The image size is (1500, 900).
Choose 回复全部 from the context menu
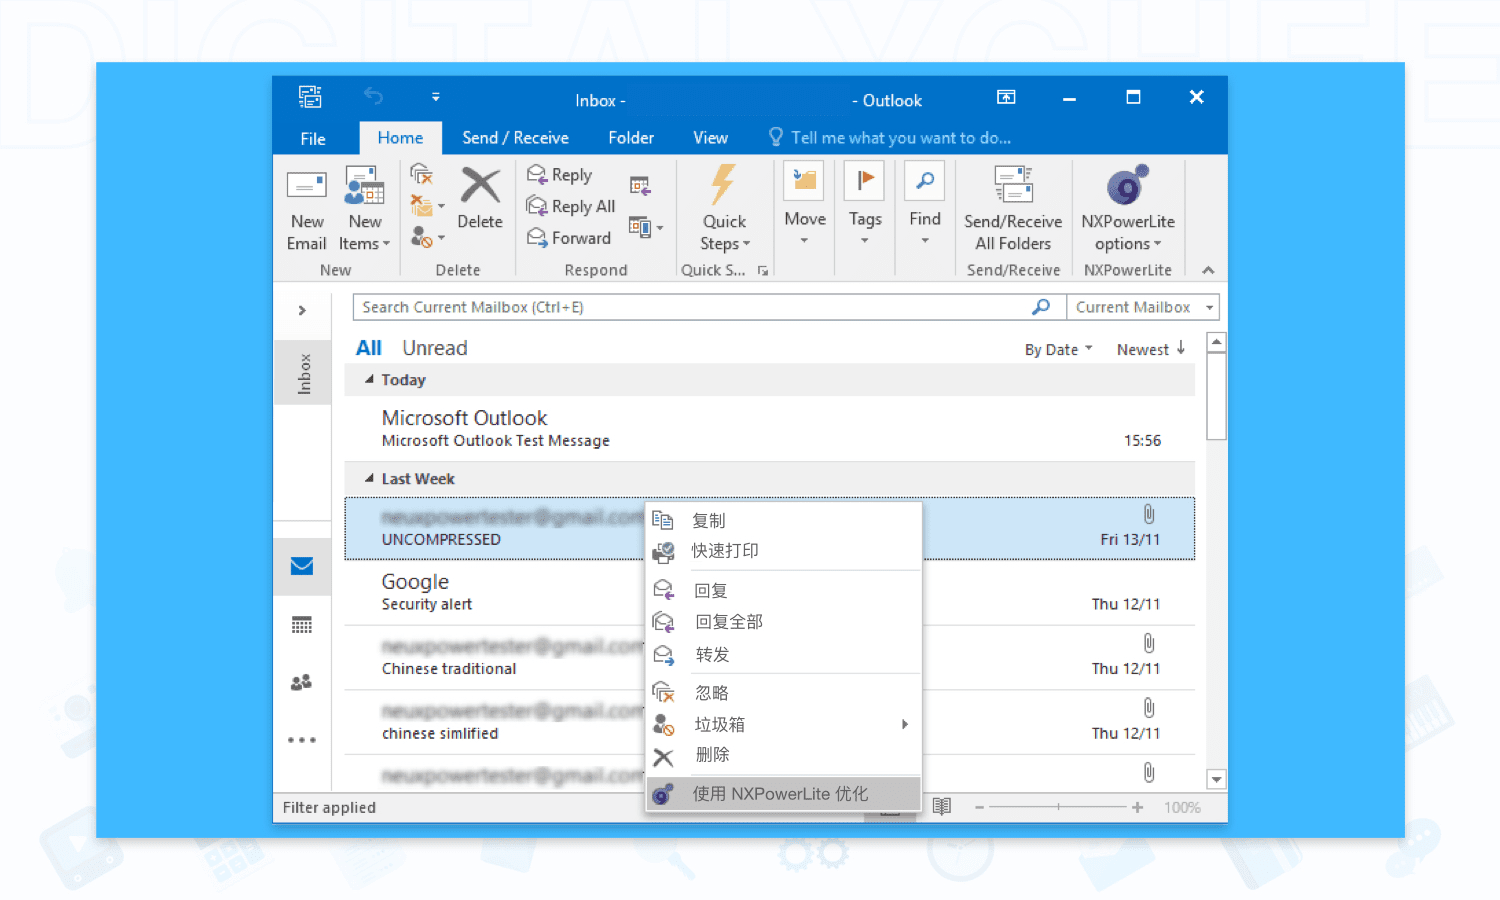(x=783, y=622)
